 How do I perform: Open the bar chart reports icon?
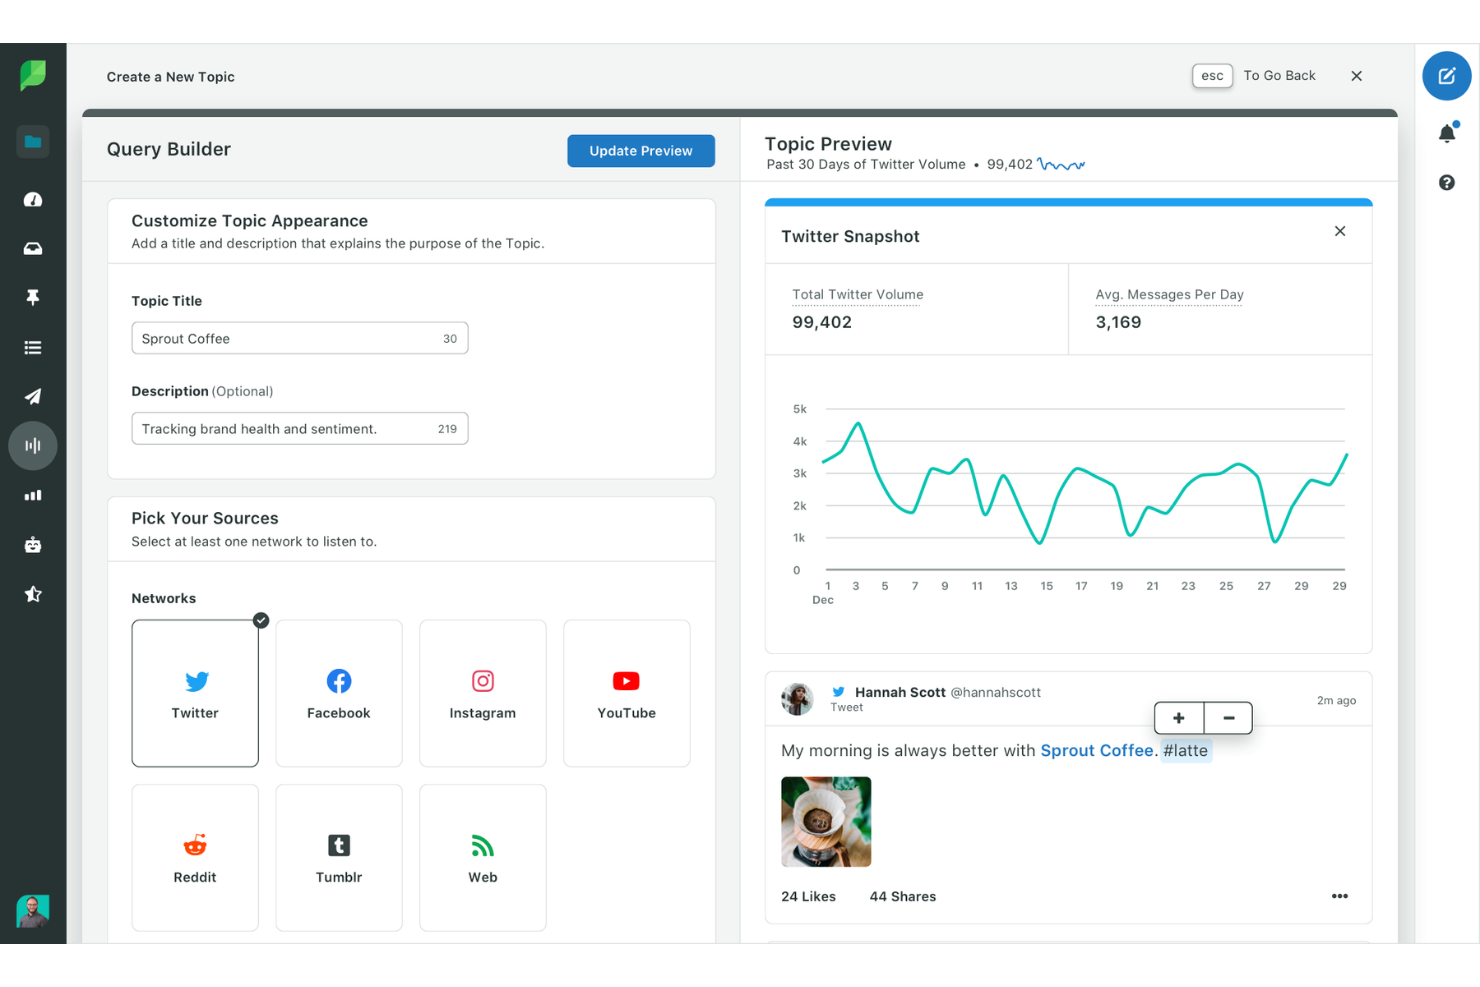point(33,495)
